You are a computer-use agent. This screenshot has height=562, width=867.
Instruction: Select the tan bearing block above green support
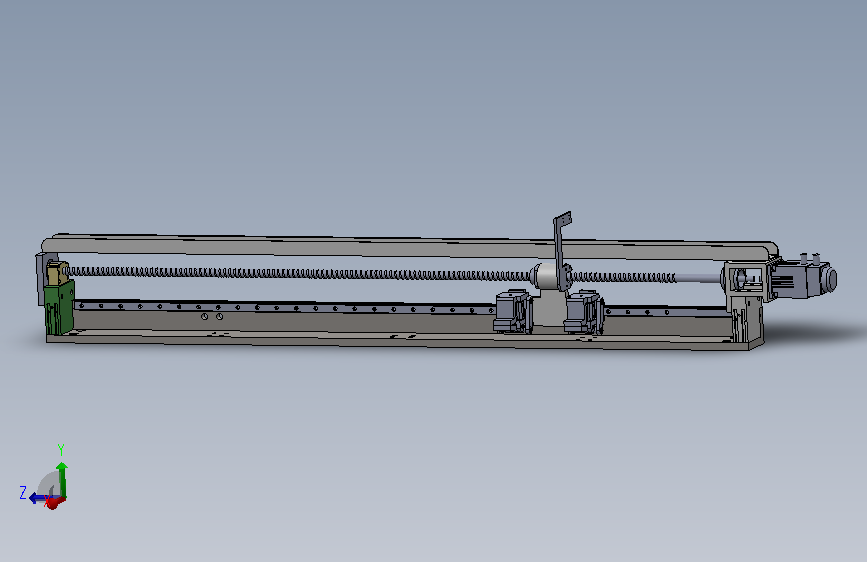[57, 273]
